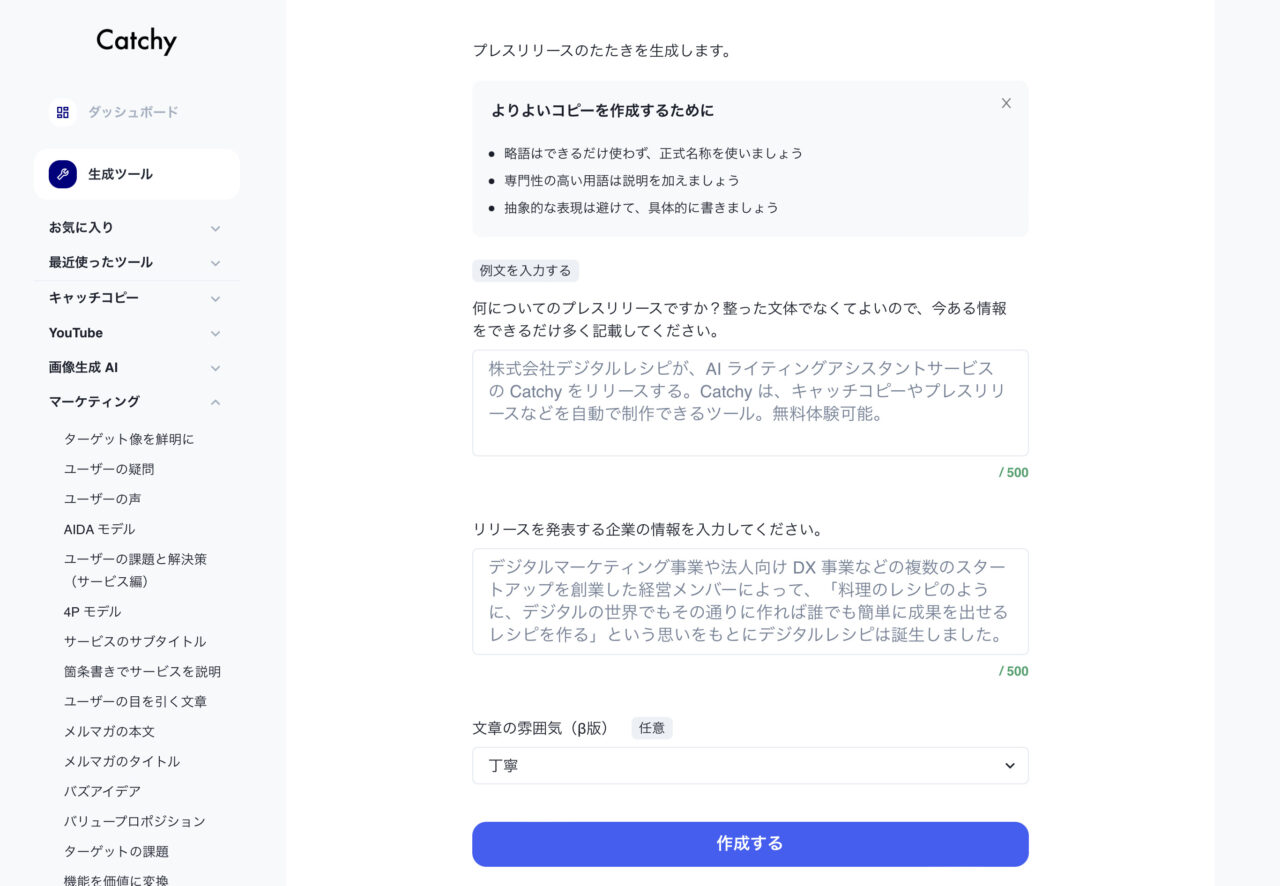Close the よりよいコピー tips box
The height and width of the screenshot is (886, 1280).
1006,103
